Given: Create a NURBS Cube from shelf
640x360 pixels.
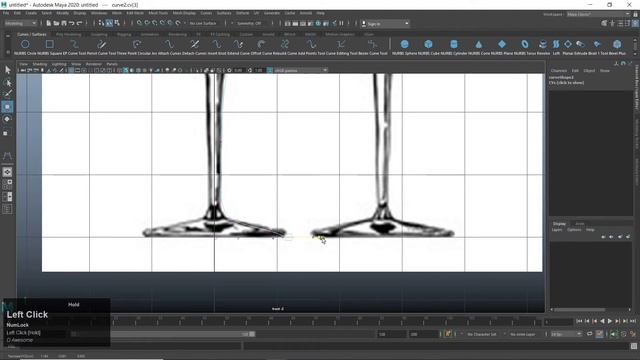Looking at the screenshot, I should 428,44.
